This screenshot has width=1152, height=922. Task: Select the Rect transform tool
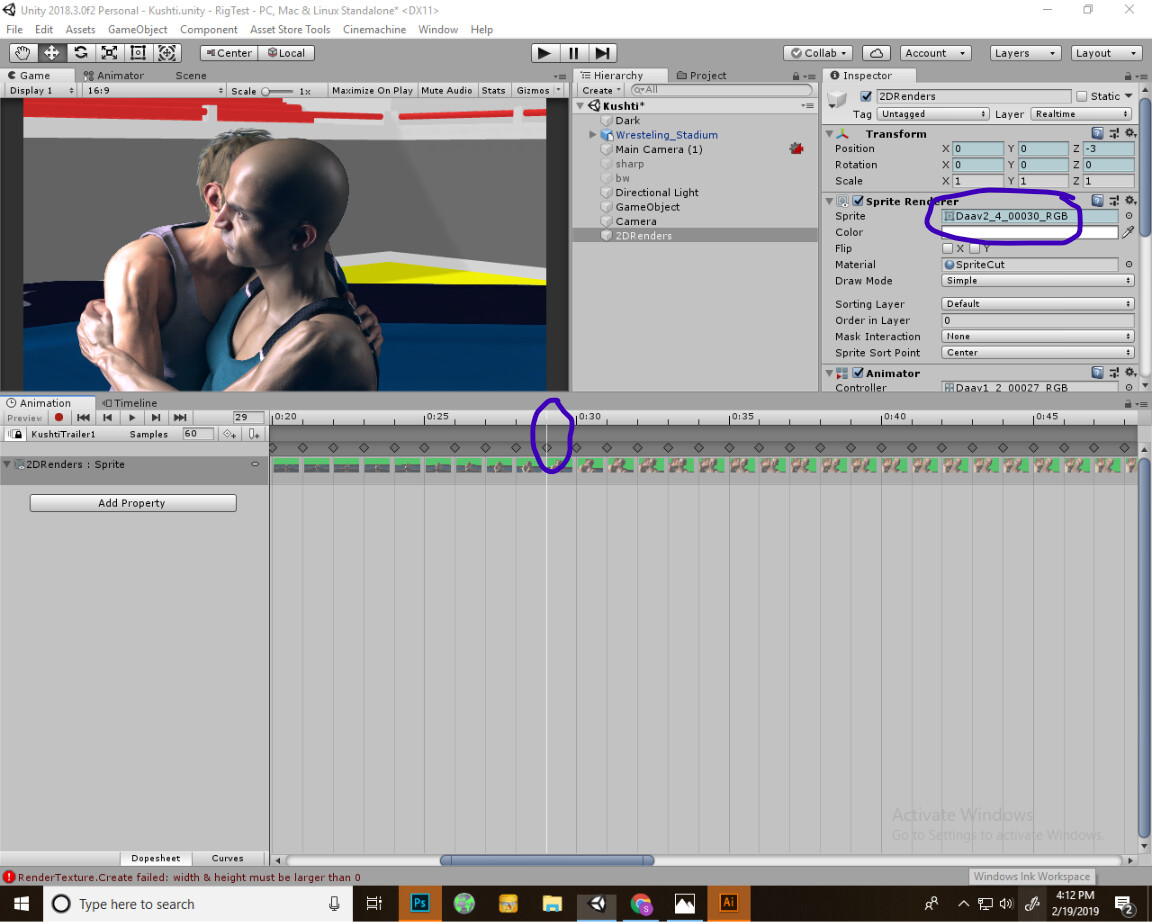click(138, 52)
